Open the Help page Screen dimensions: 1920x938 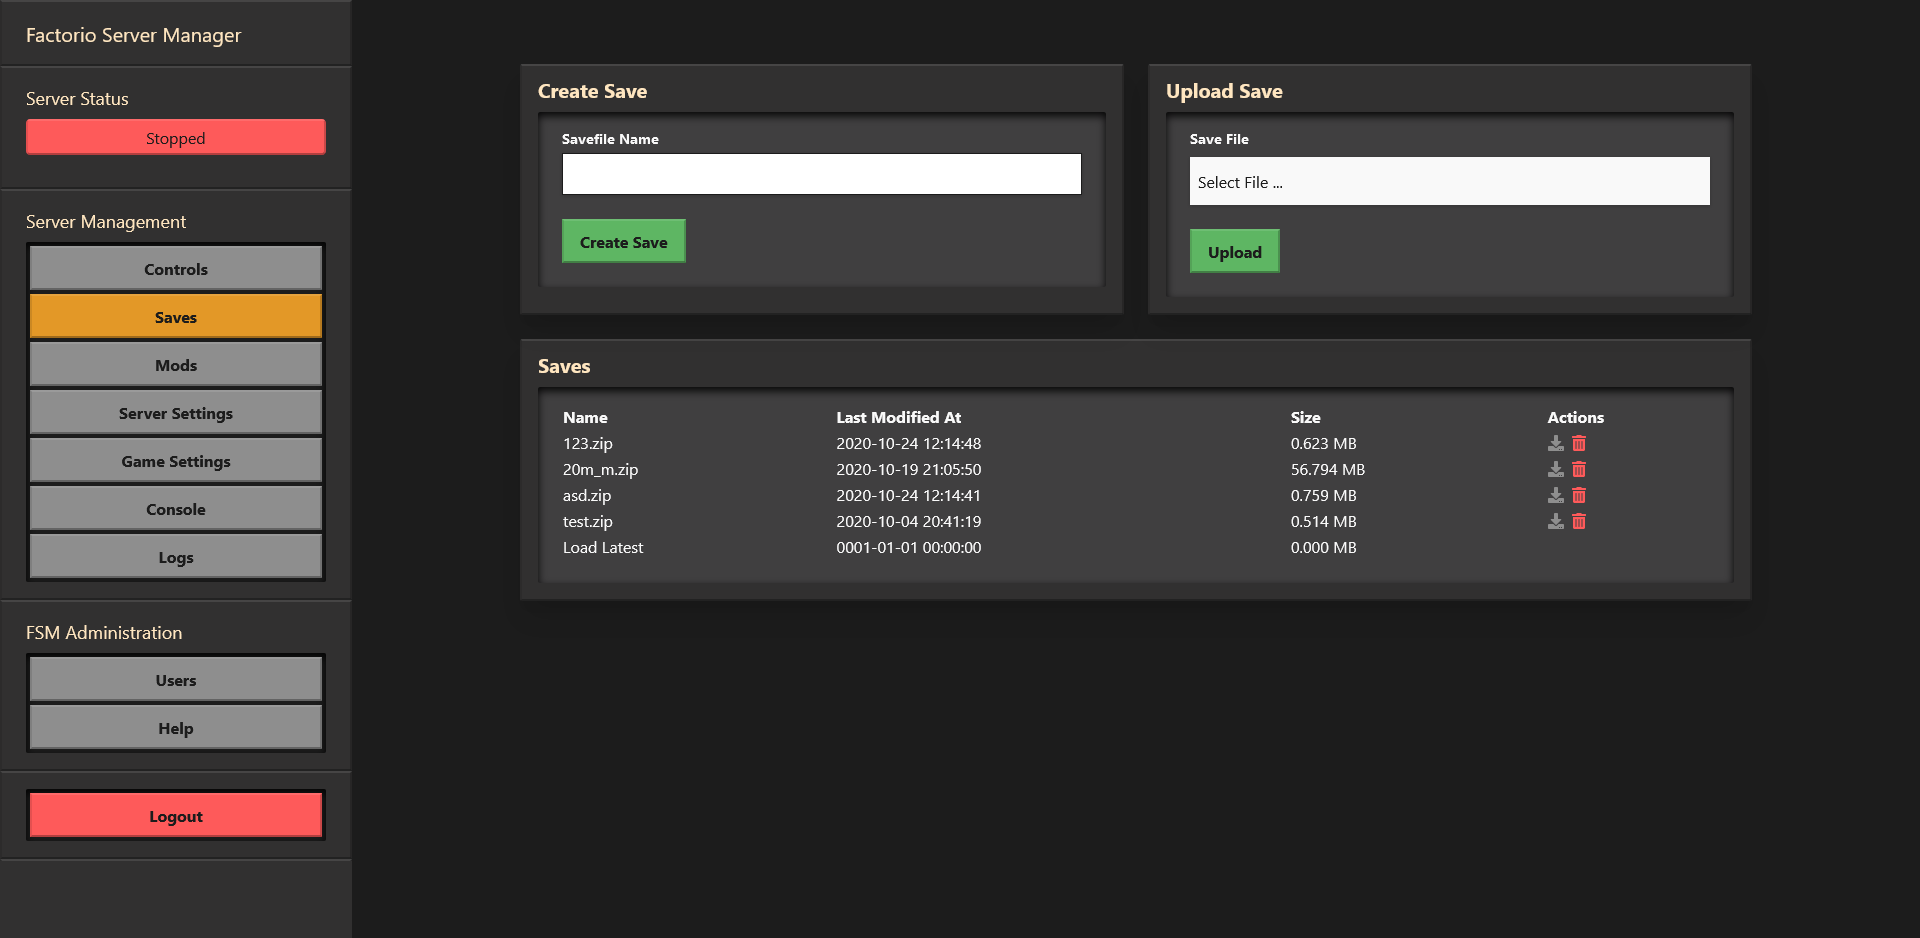176,728
